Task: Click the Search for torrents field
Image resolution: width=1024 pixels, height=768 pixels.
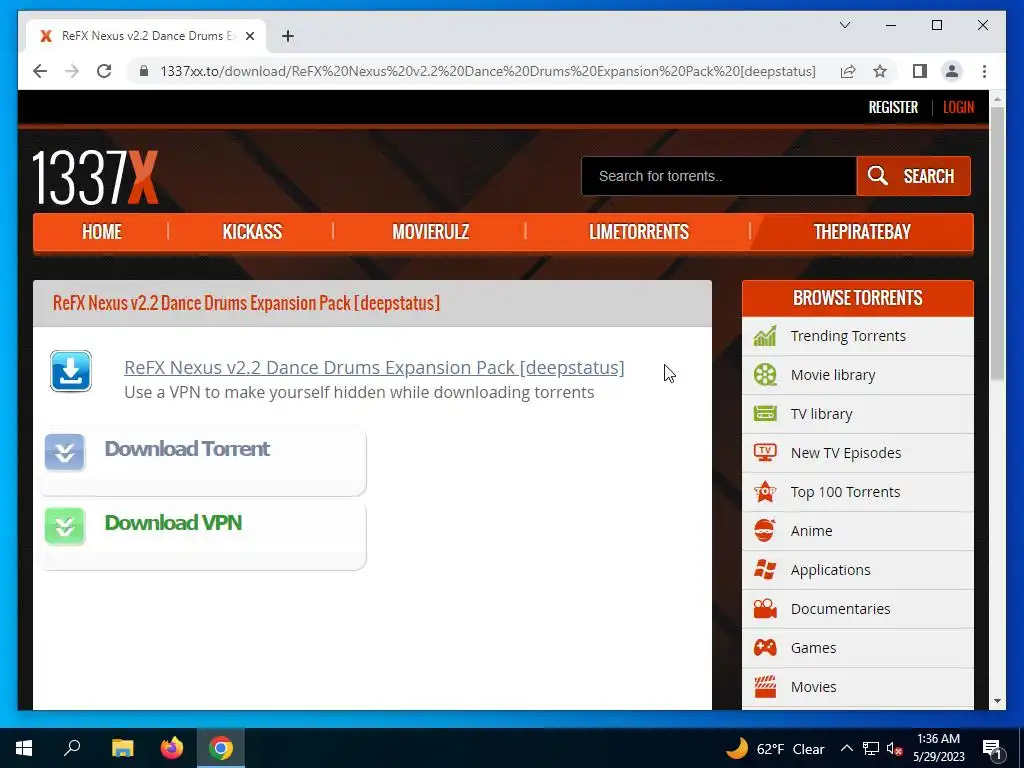Action: tap(718, 176)
